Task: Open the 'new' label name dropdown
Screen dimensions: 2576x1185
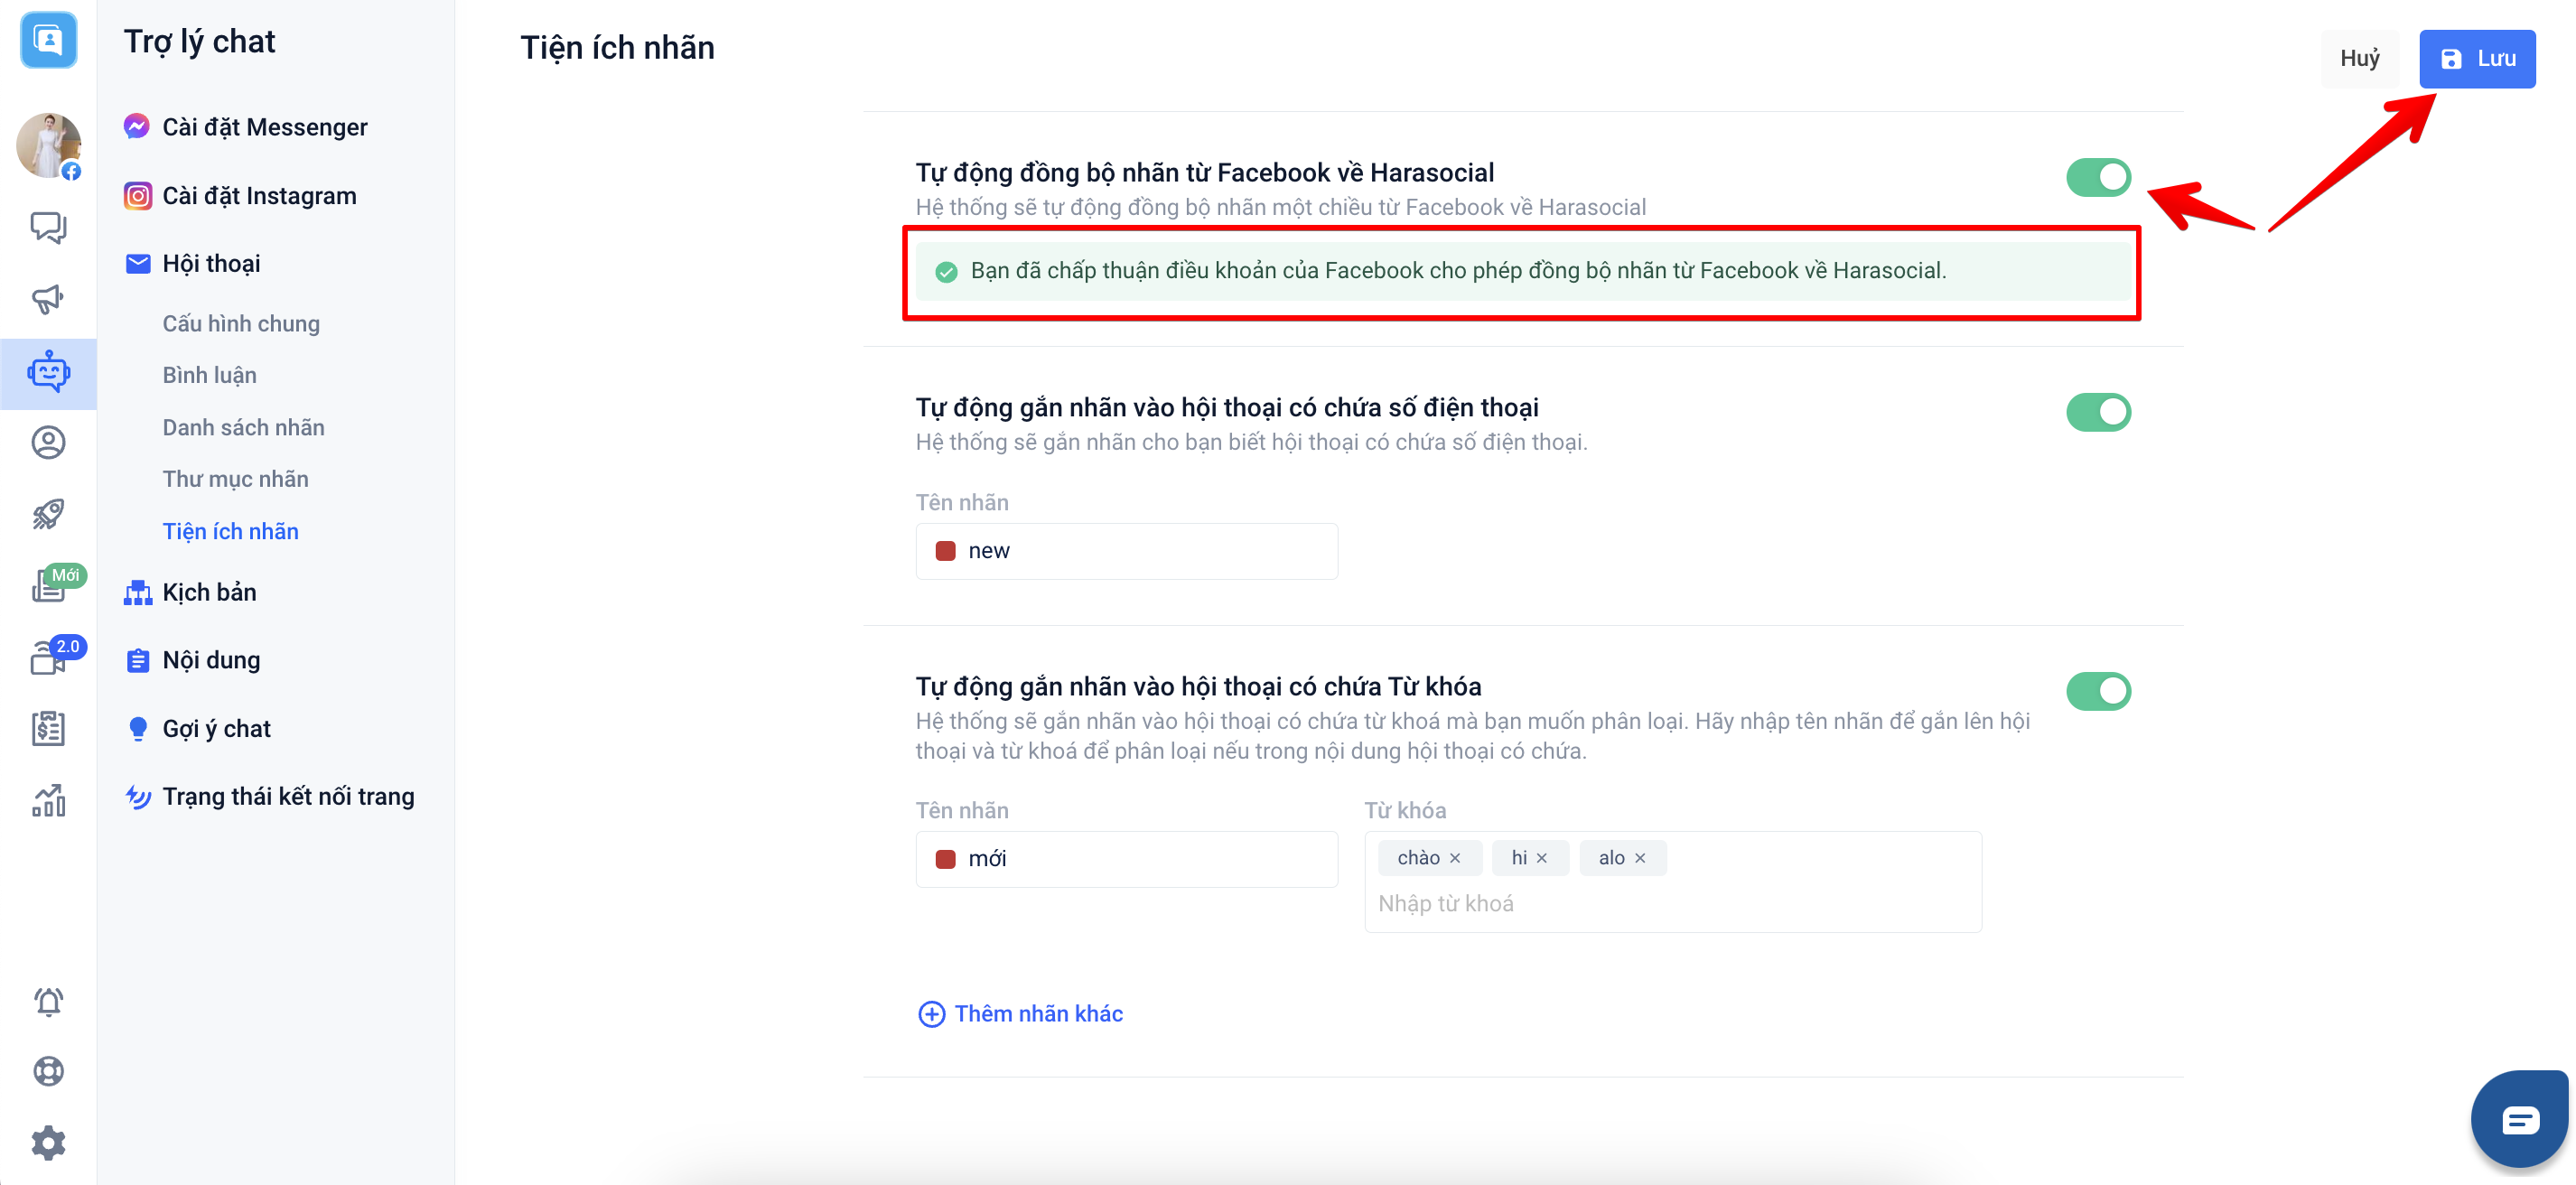Action: pyautogui.click(x=1126, y=551)
